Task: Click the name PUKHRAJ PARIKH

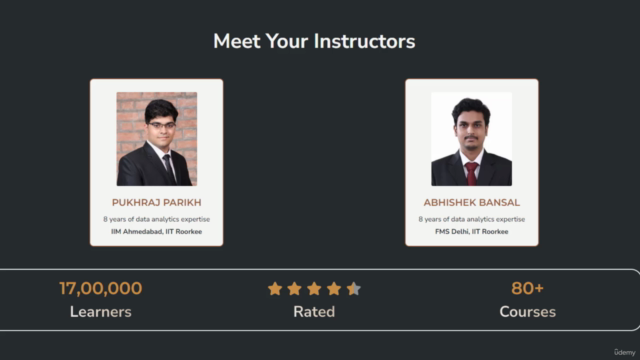Action: (x=157, y=202)
